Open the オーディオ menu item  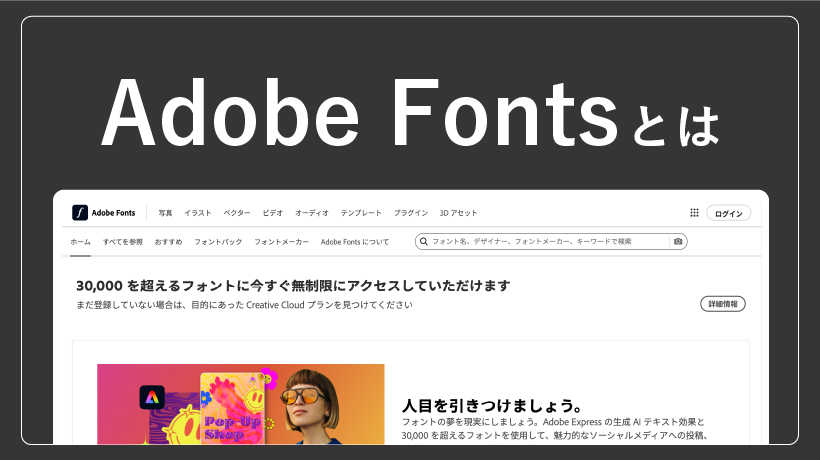312,213
